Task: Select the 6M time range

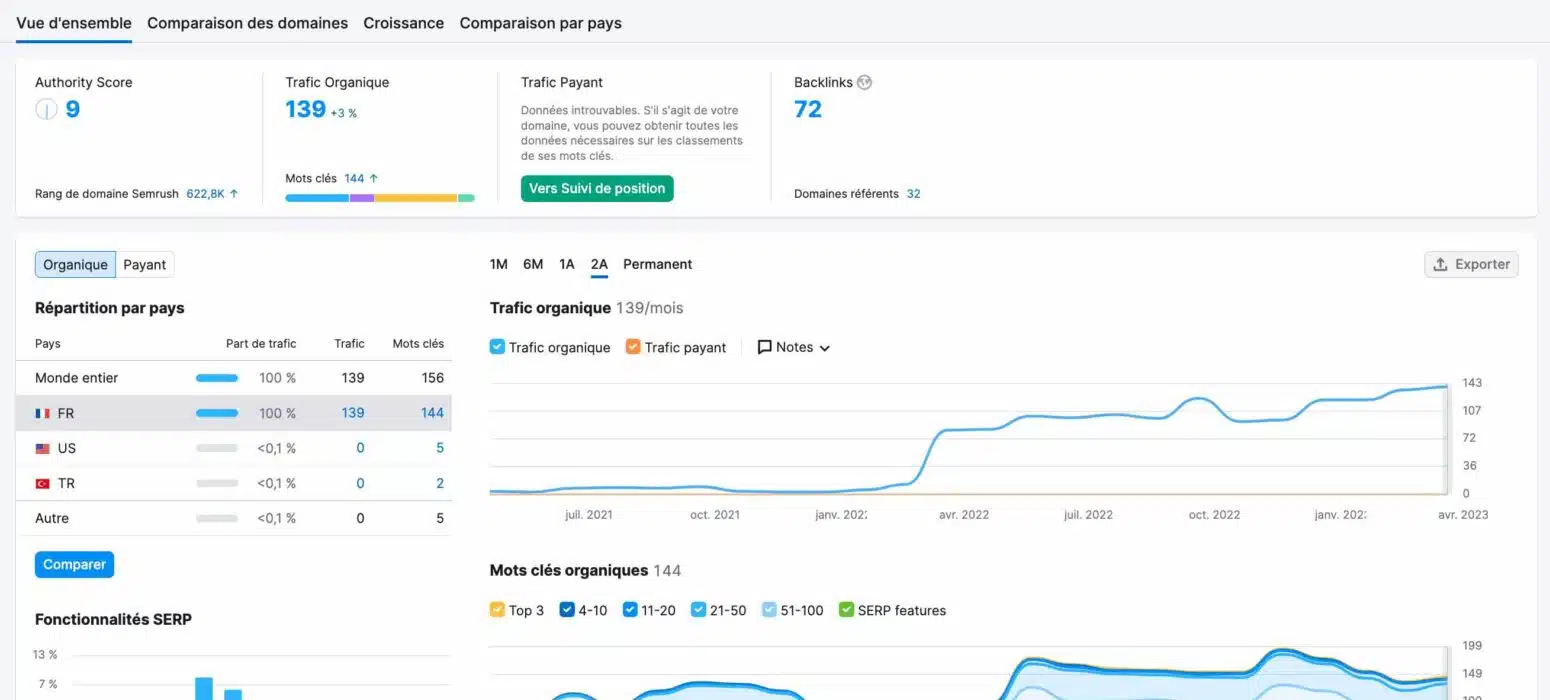Action: tap(533, 264)
